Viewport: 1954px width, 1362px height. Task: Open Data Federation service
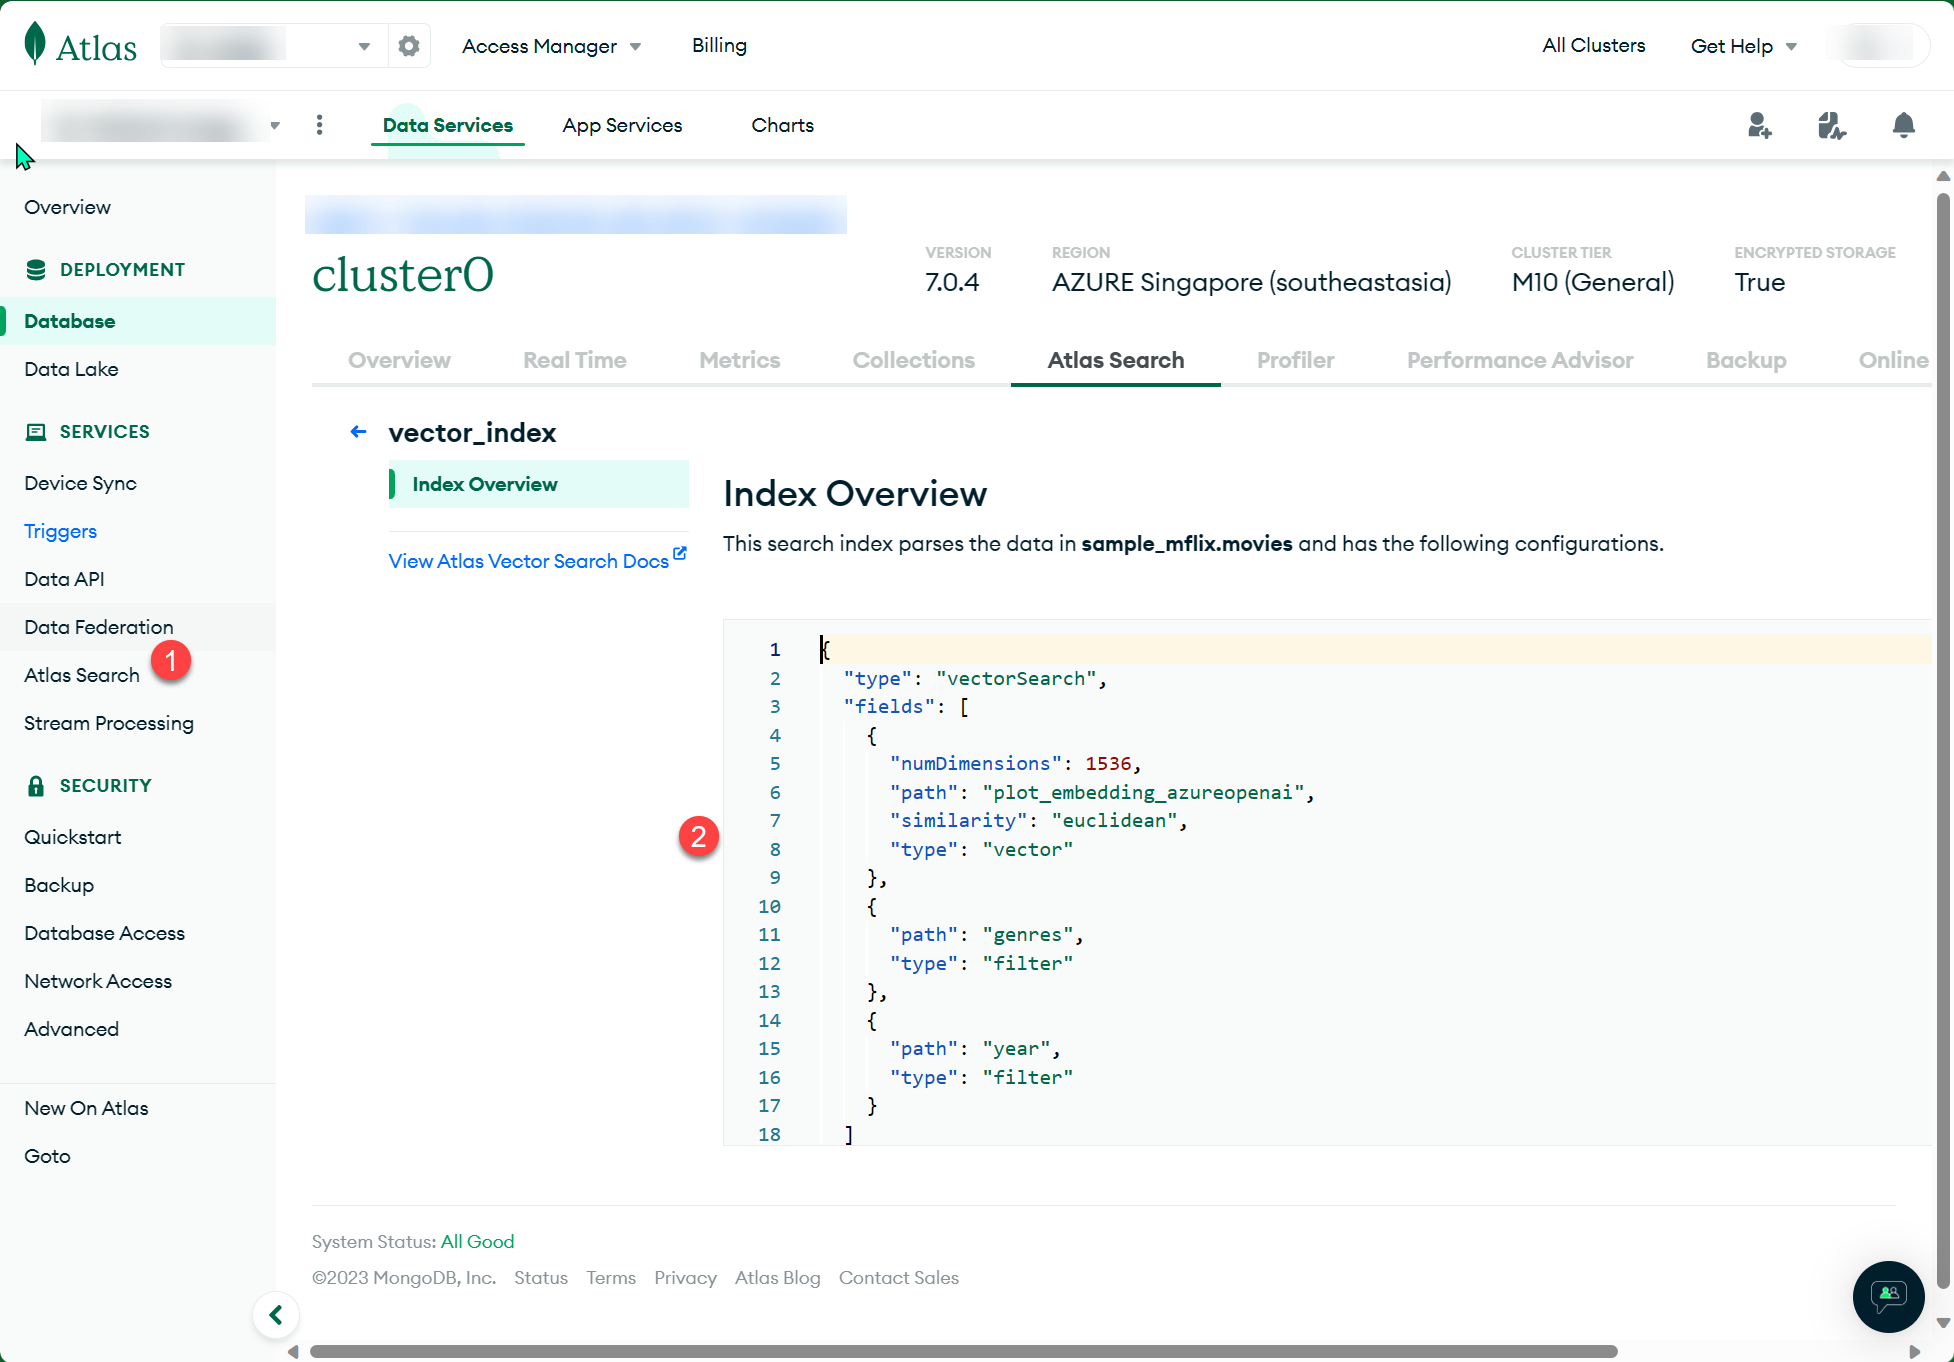point(98,627)
